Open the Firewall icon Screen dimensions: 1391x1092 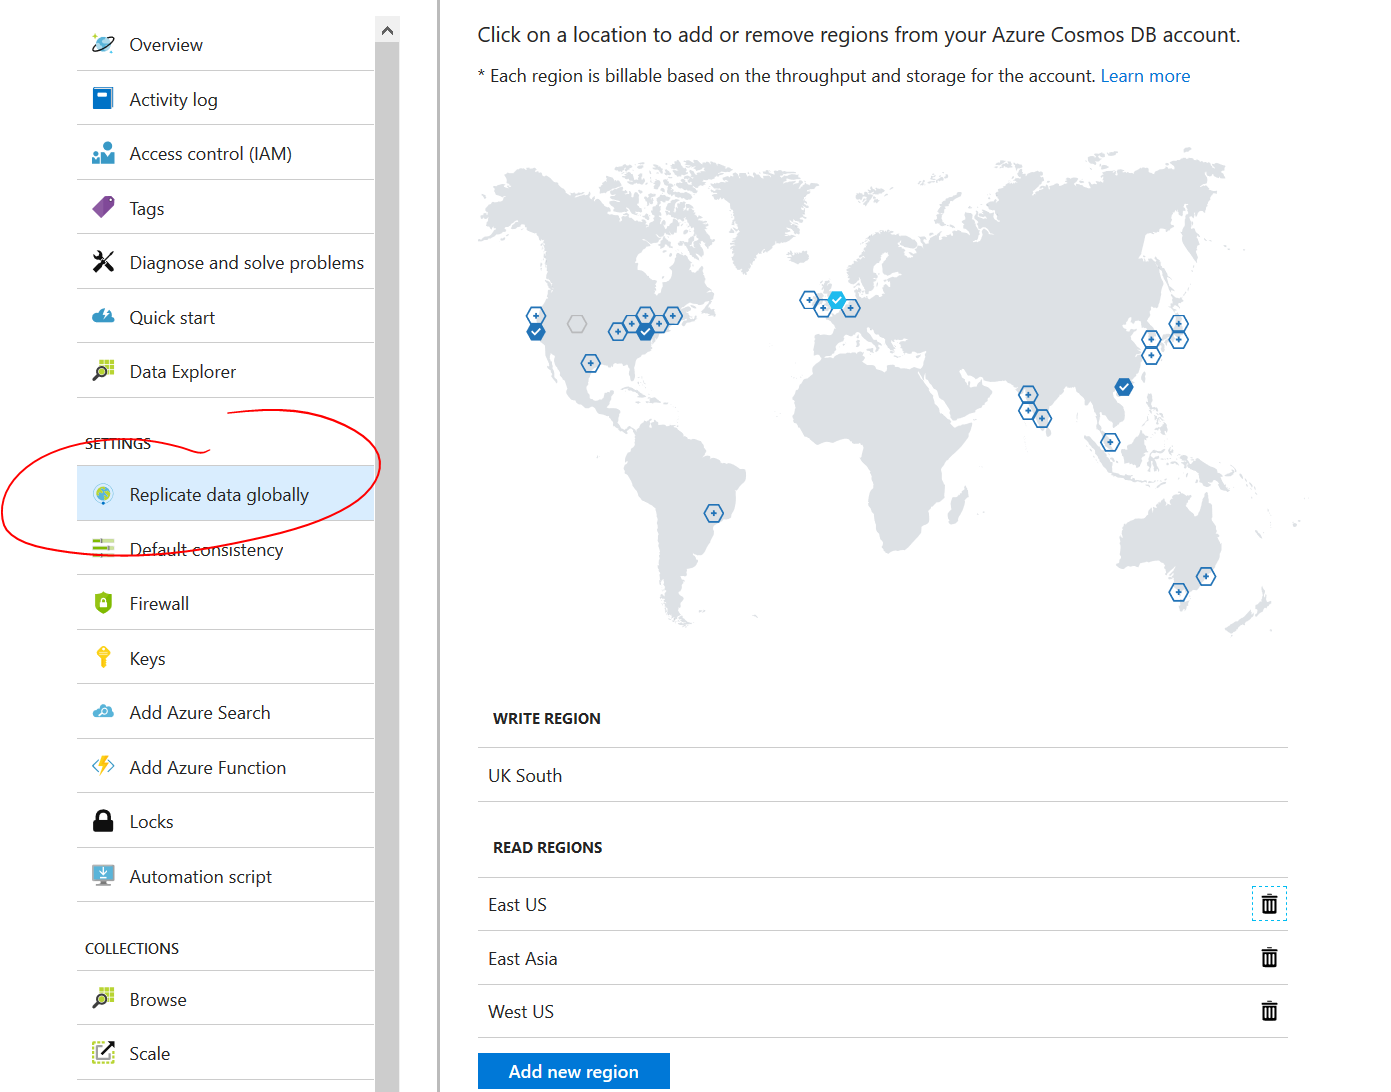[x=103, y=602]
